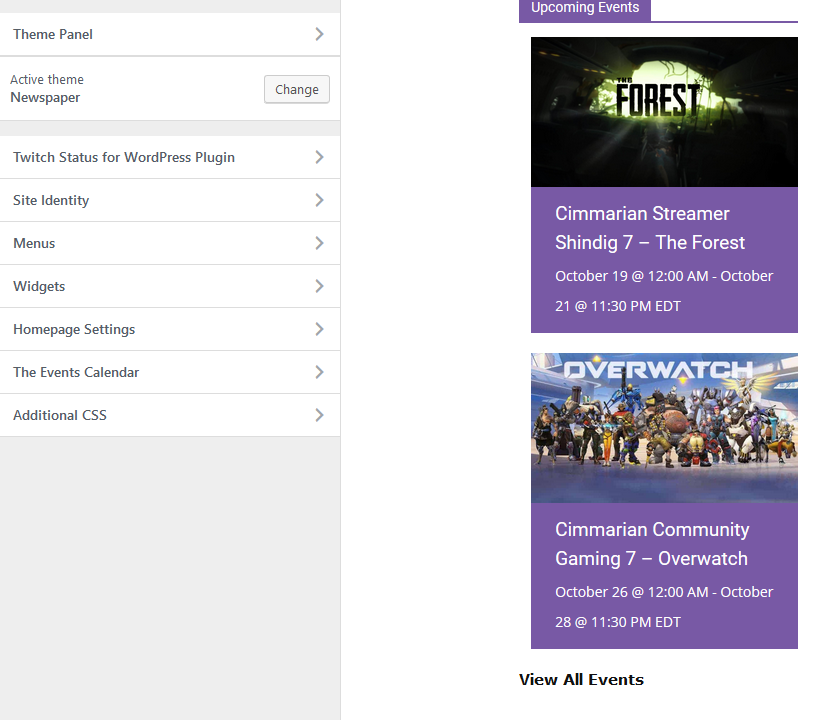Screen dimensions: 823x720
Task: Expand The Events Calendar chevron
Action: (x=319, y=372)
